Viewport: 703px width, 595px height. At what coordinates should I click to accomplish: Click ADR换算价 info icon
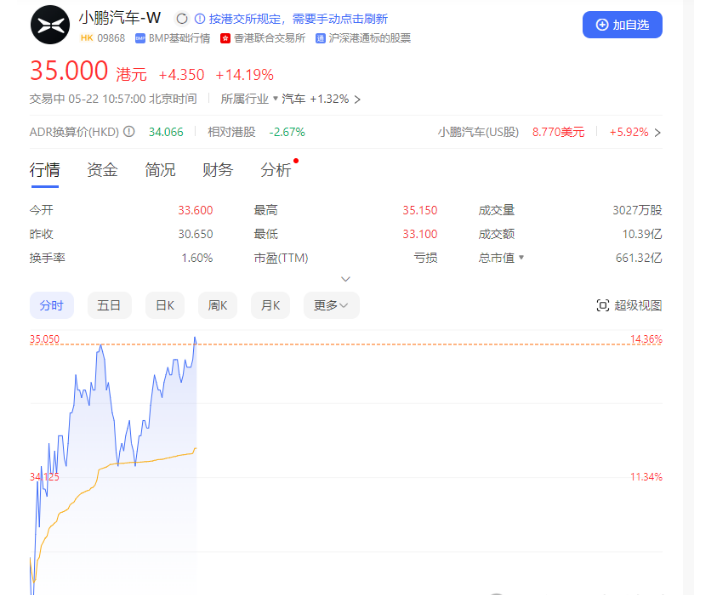click(x=129, y=132)
